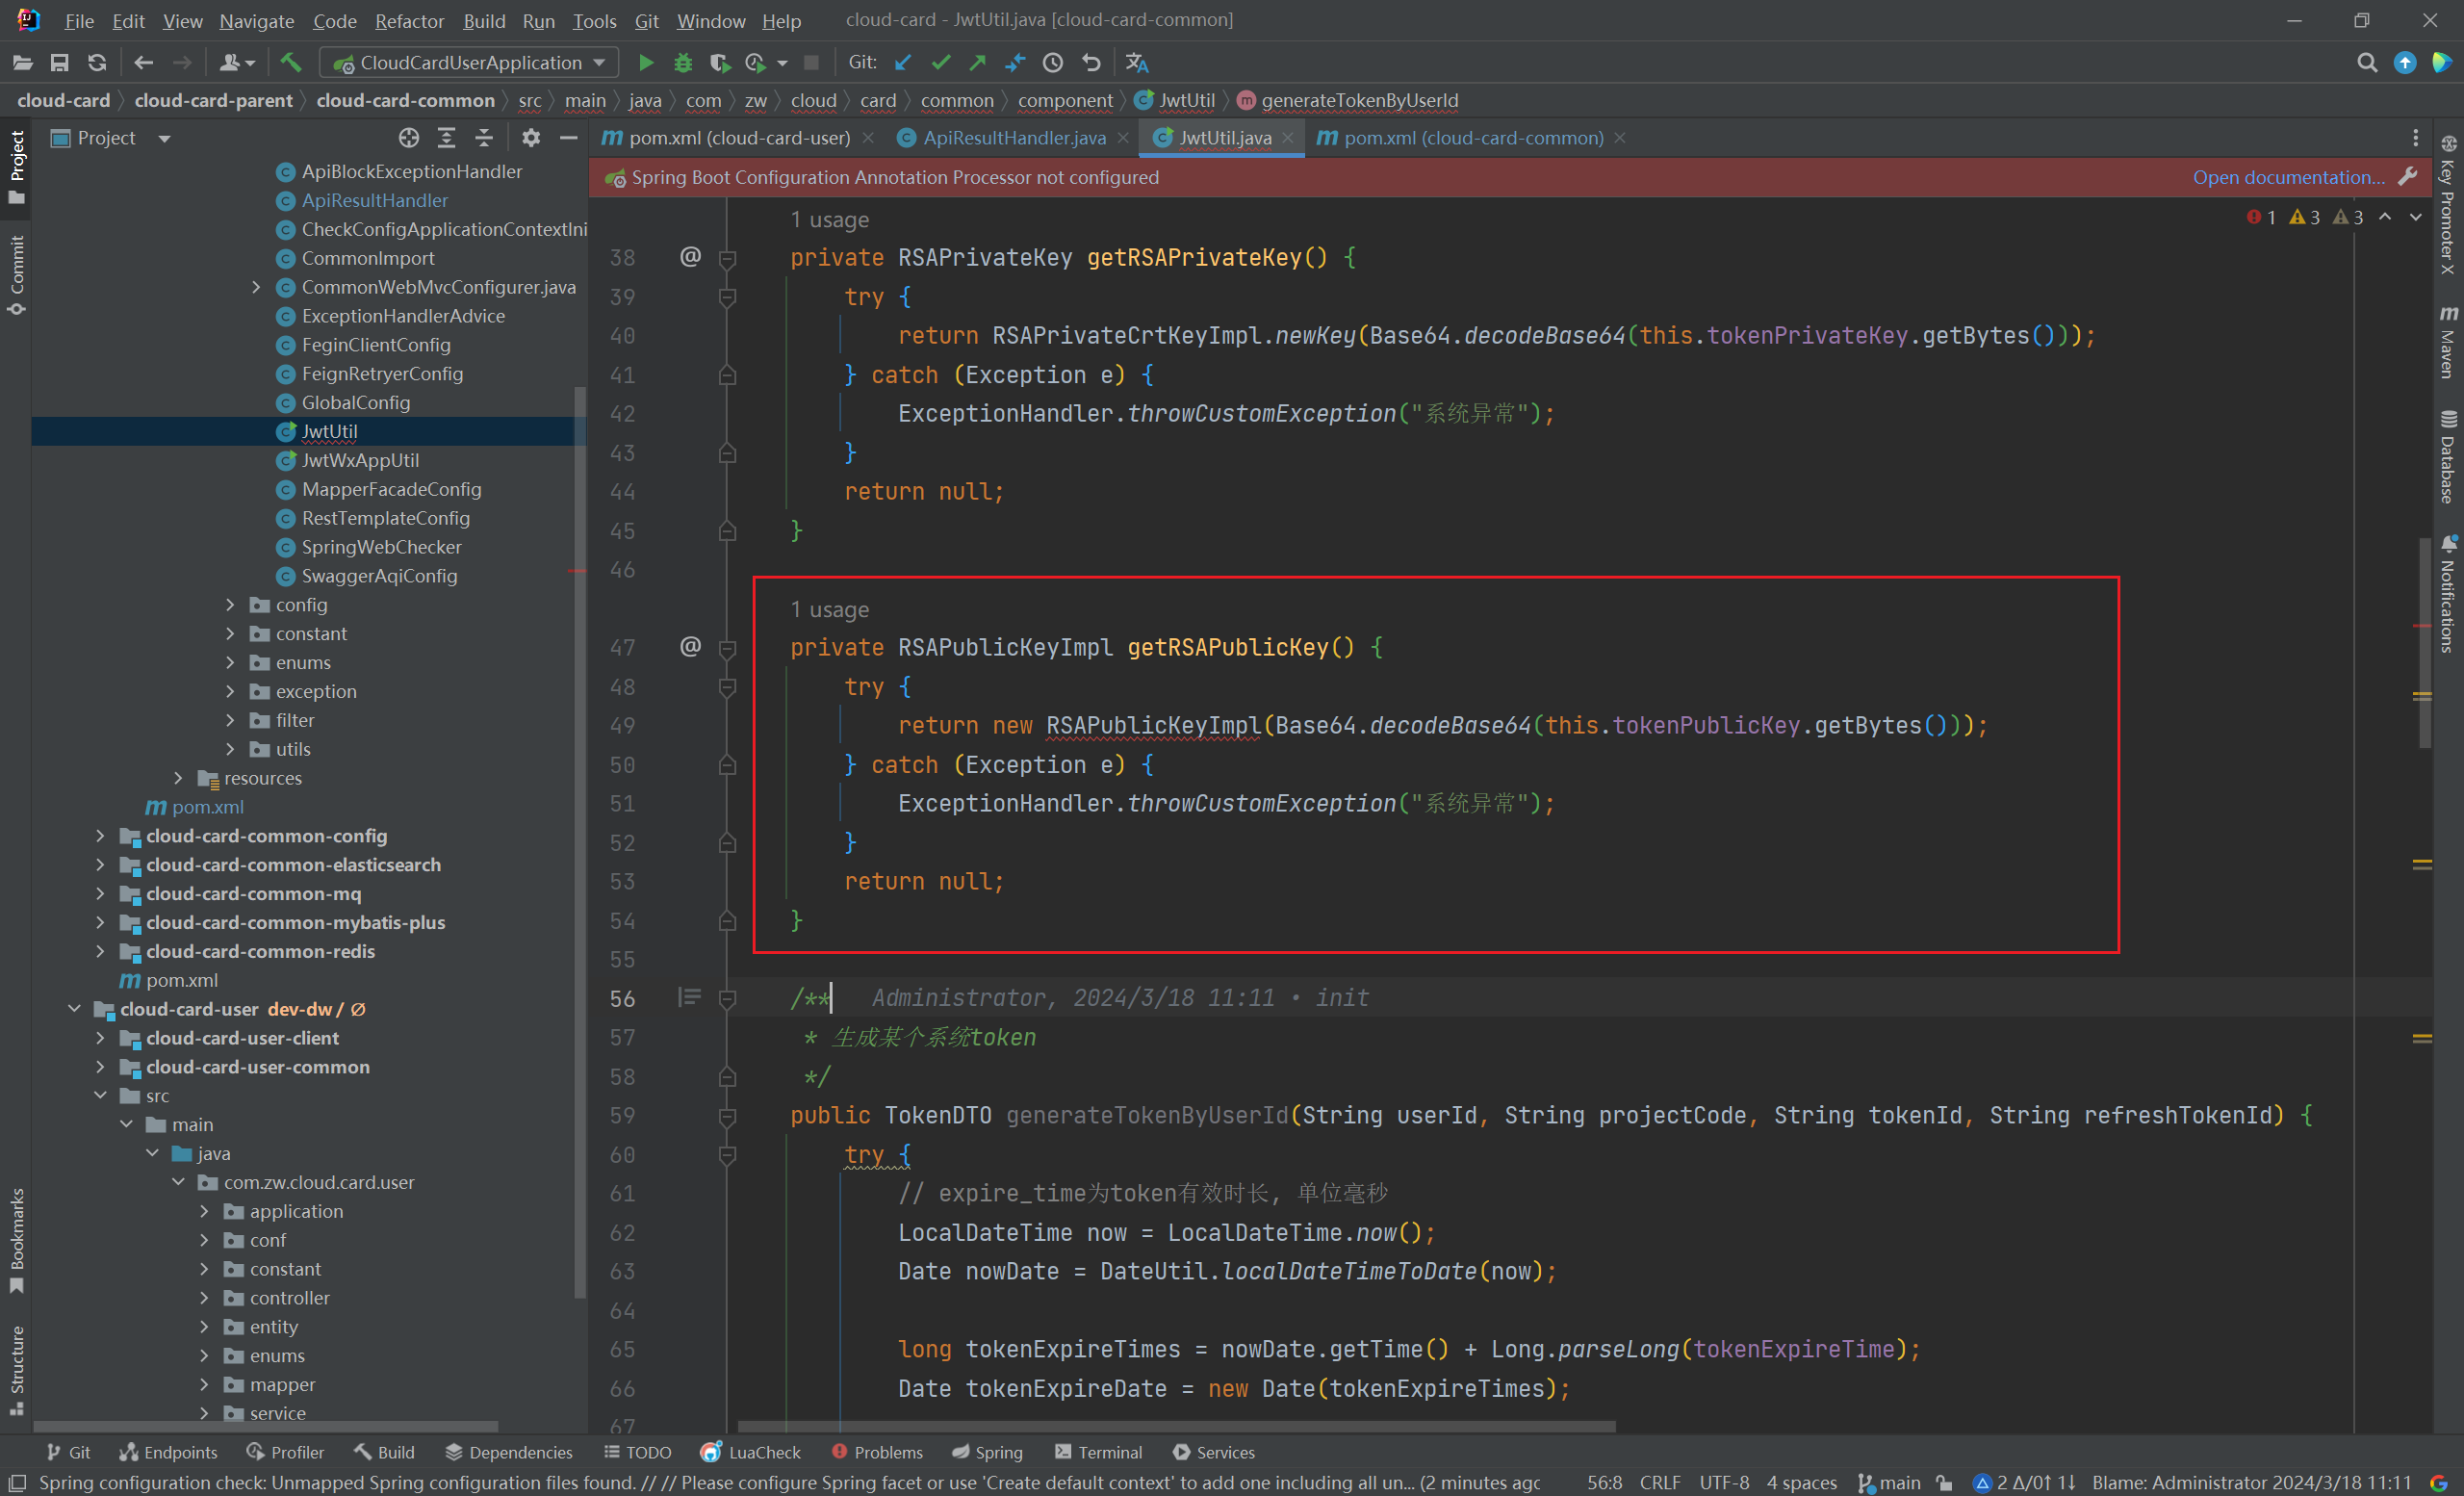Switch to ApiResultHandler.java tab
The width and height of the screenshot is (2464, 1496).
1014,138
